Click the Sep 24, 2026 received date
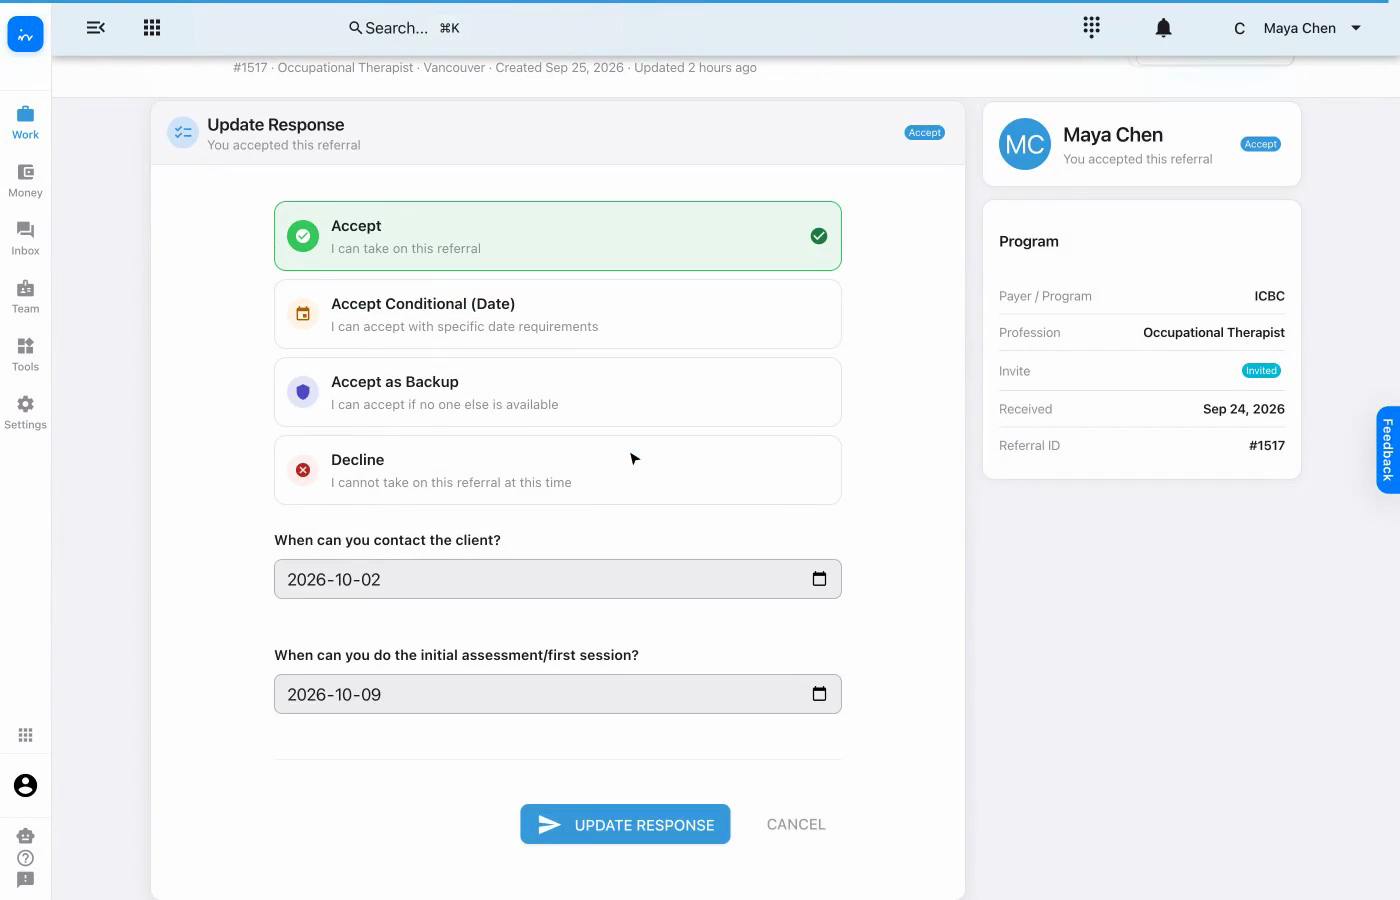This screenshot has width=1400, height=900. [1243, 409]
